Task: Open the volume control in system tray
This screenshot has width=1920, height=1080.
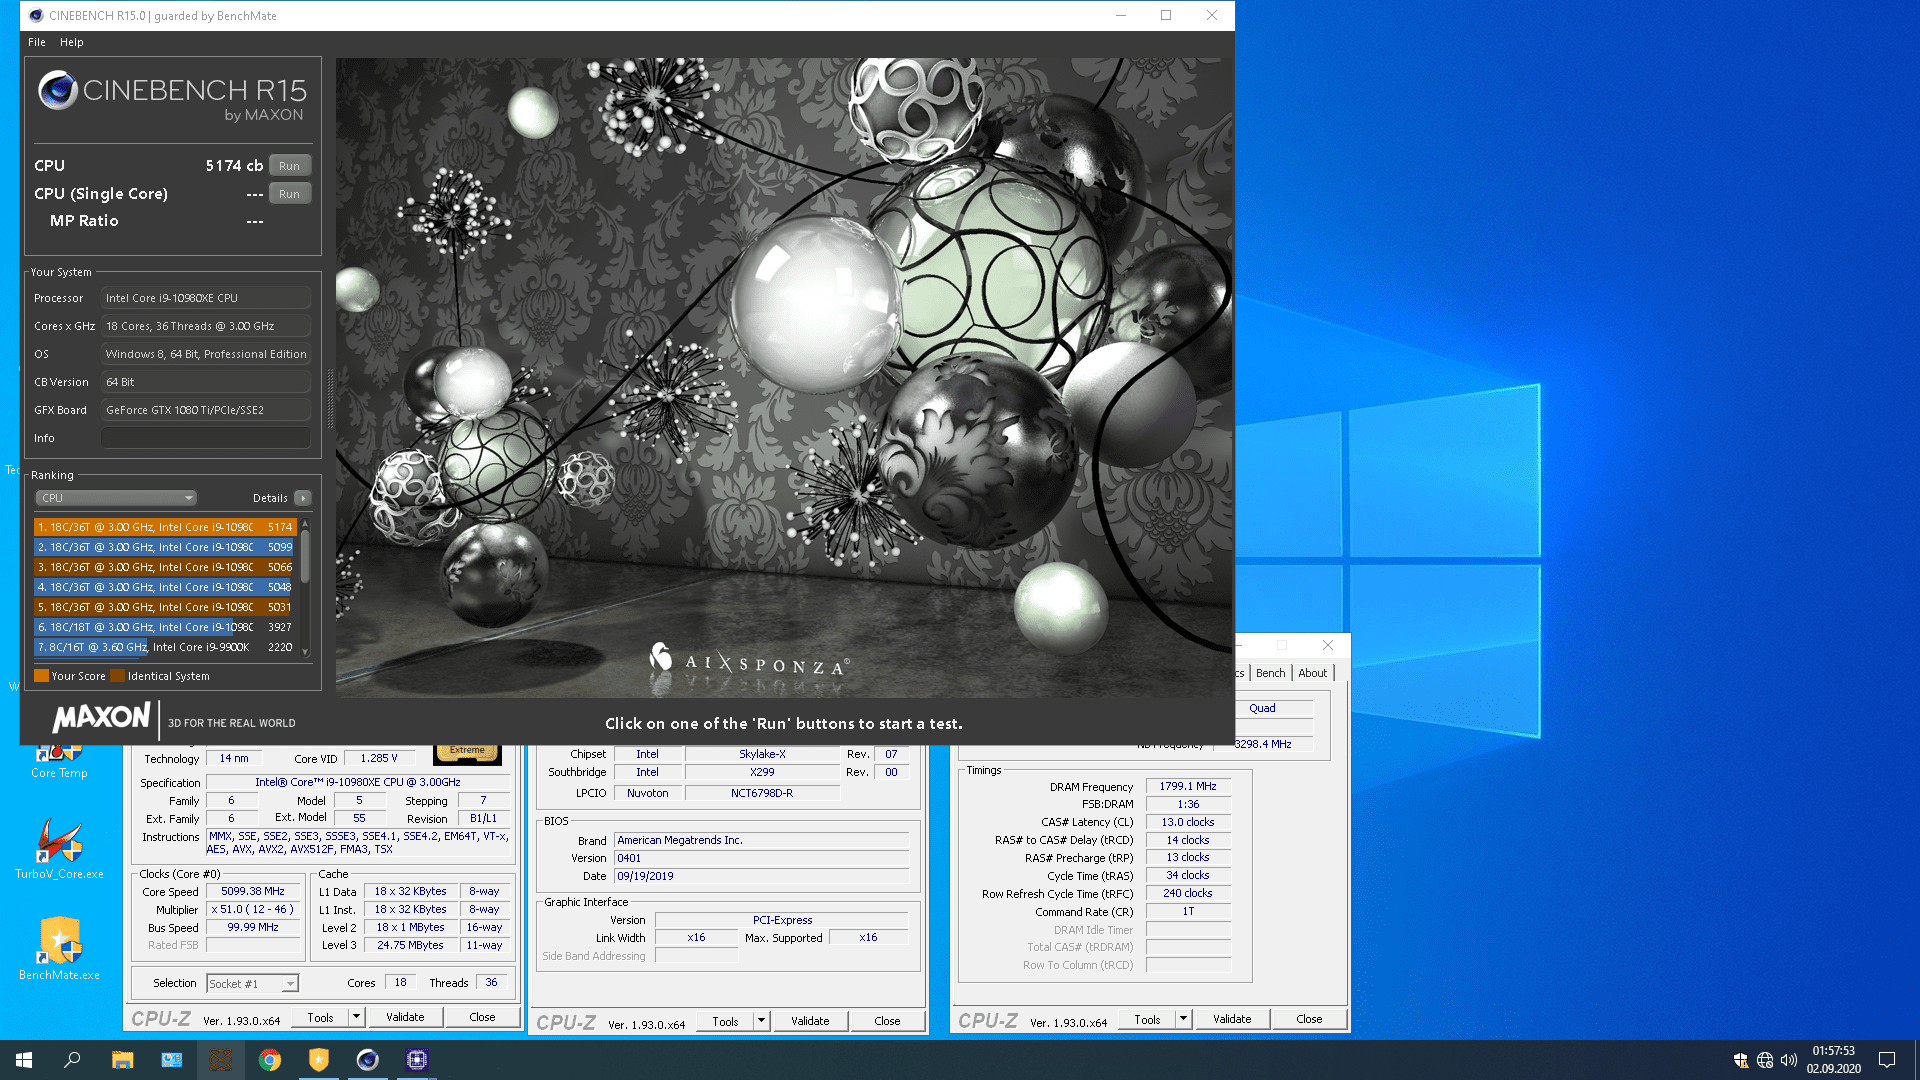Action: [1789, 1060]
